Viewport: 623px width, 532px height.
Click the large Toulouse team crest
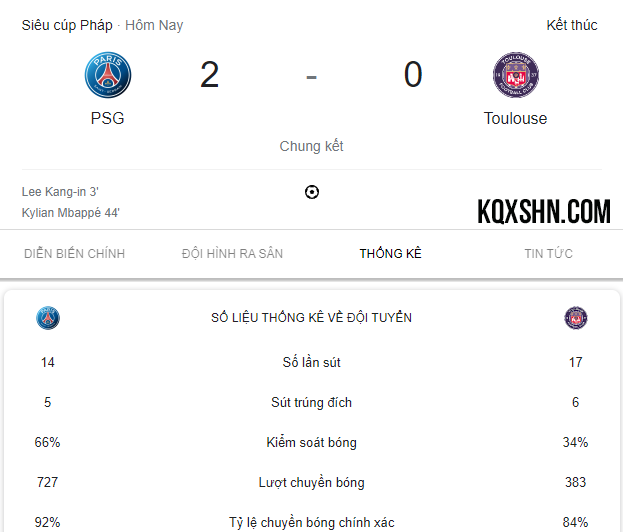pos(516,75)
